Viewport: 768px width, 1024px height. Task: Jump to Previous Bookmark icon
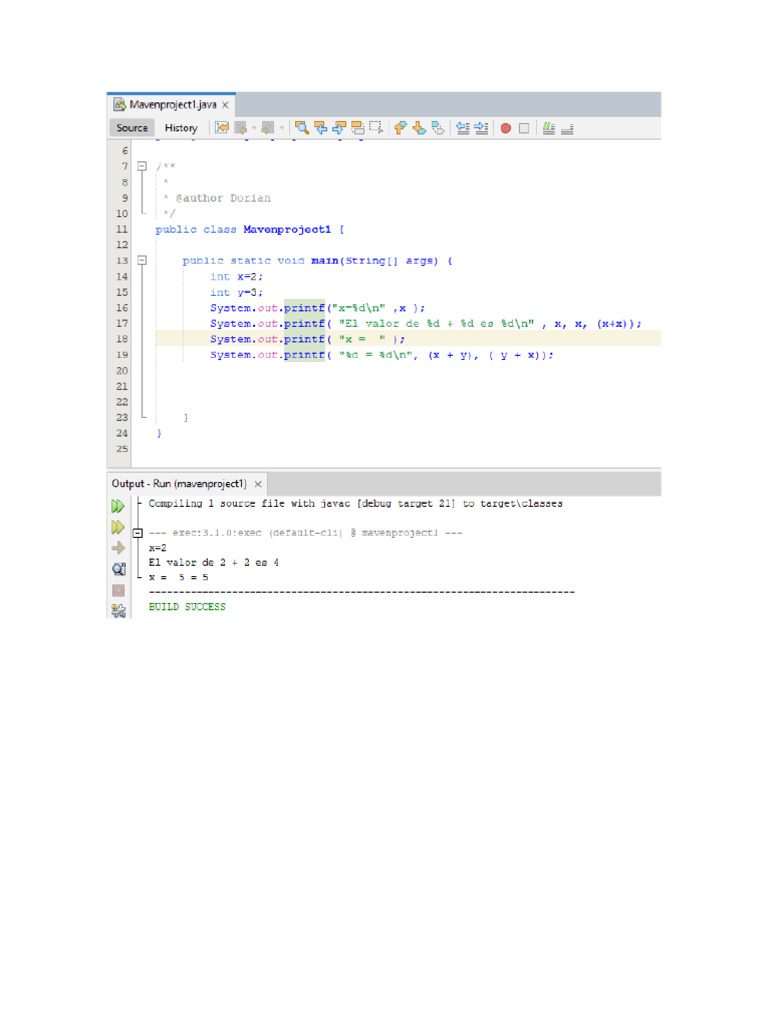(400, 128)
